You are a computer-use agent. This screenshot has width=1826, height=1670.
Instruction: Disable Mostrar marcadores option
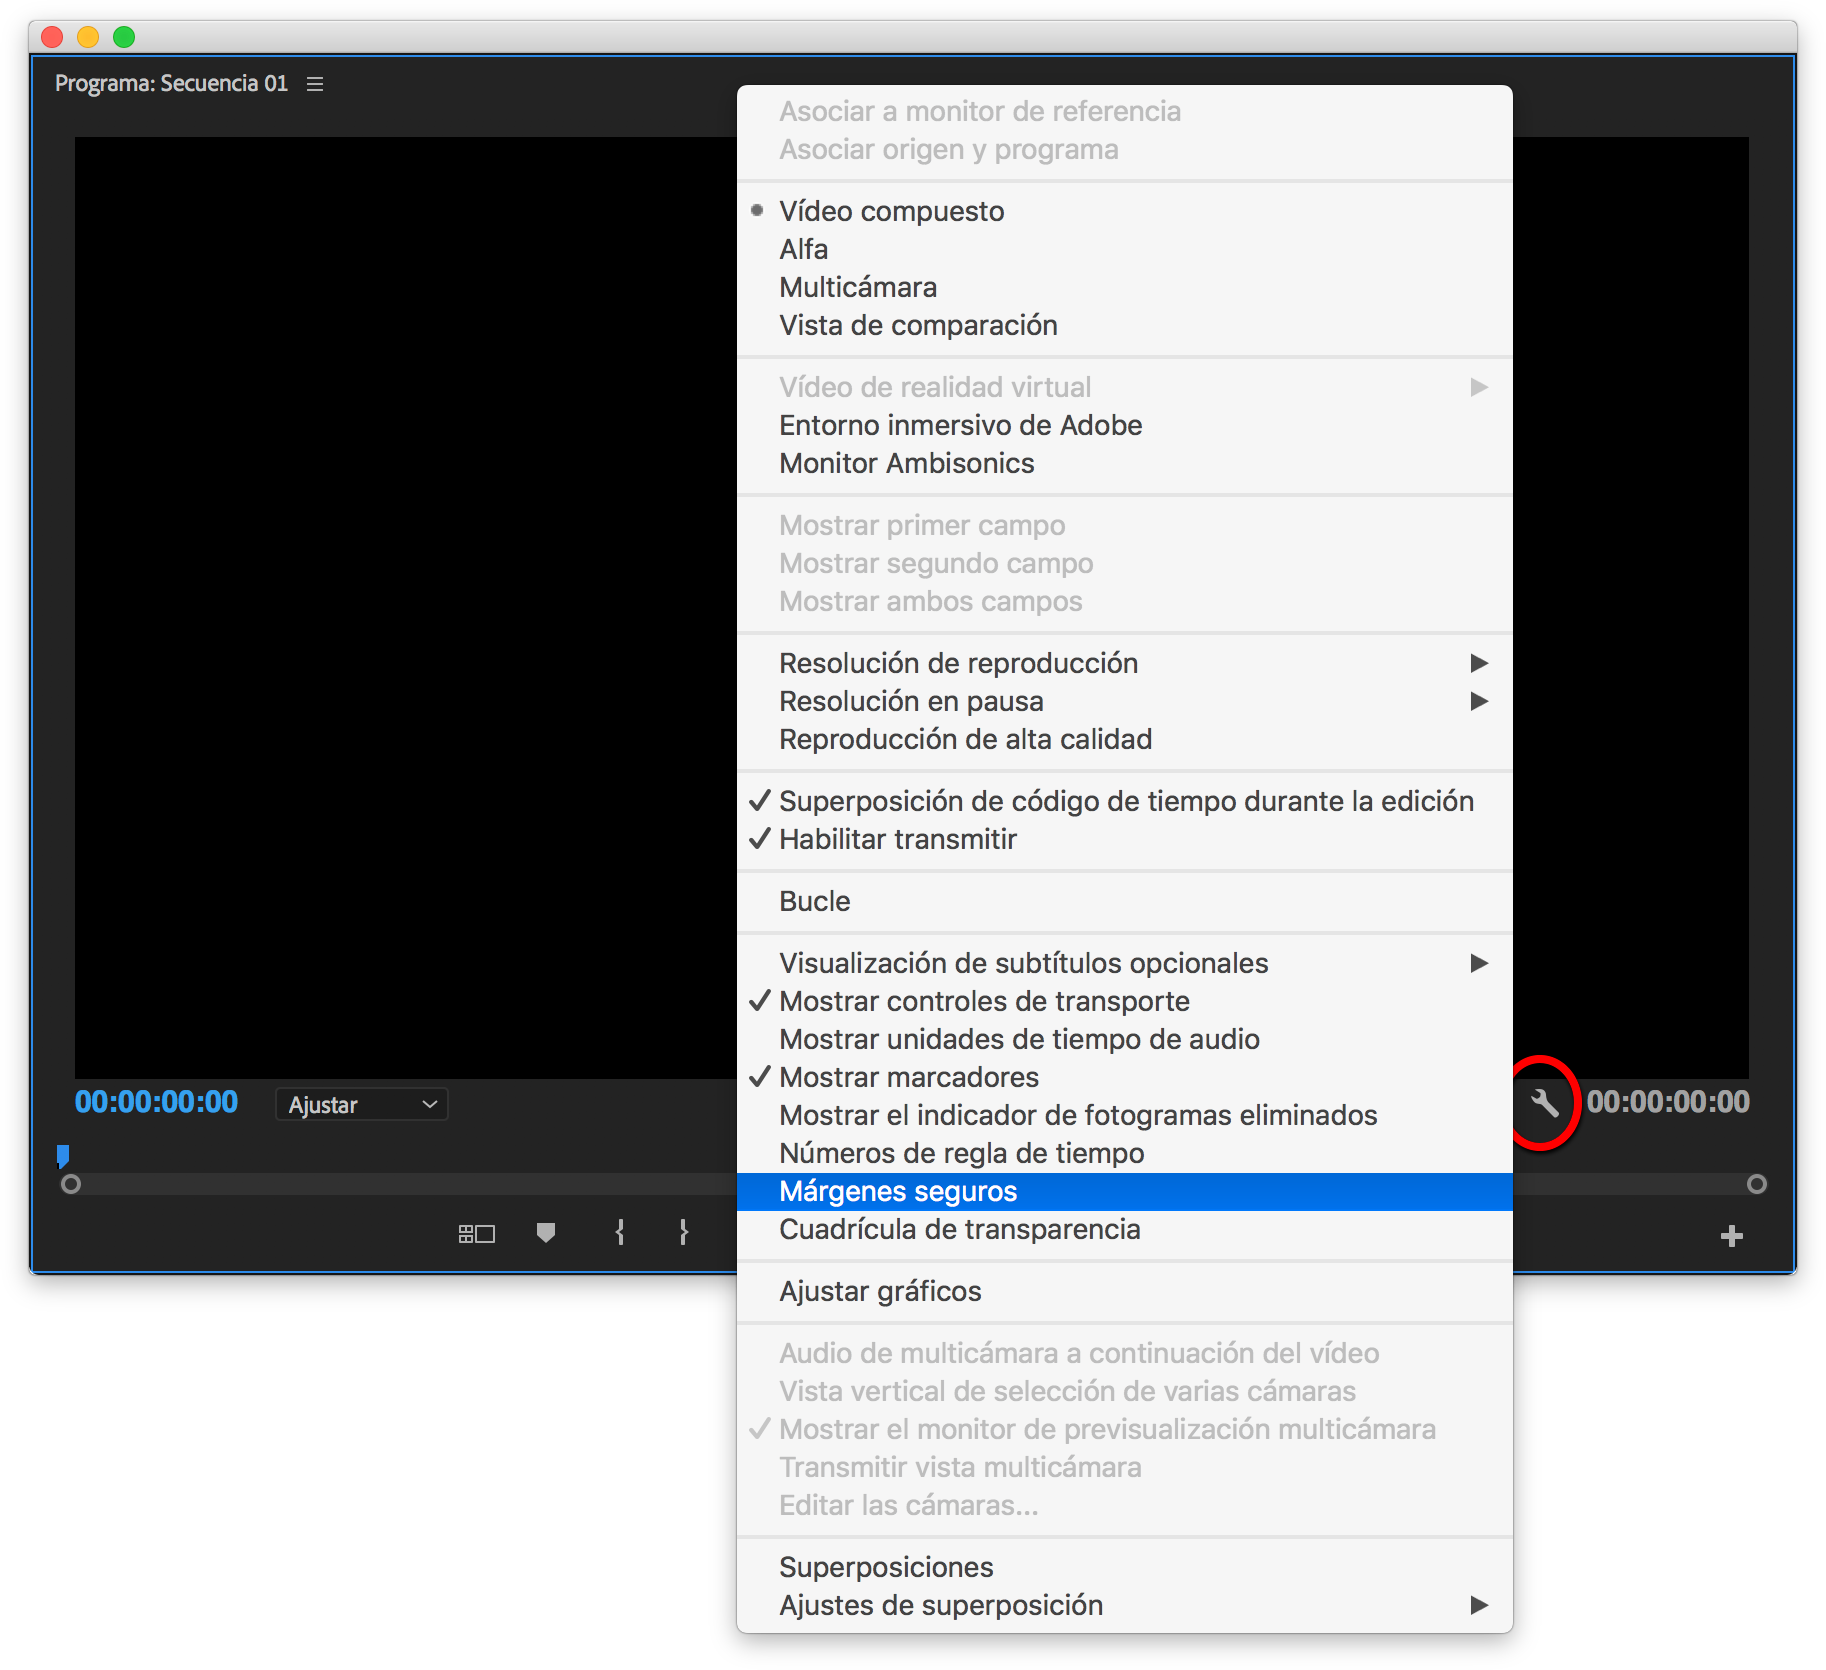[908, 1077]
